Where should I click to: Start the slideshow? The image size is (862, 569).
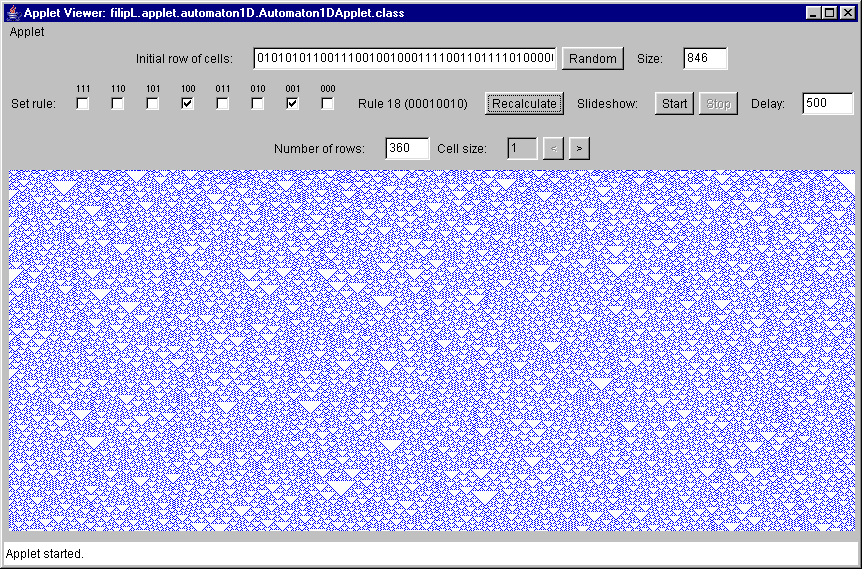click(x=674, y=103)
